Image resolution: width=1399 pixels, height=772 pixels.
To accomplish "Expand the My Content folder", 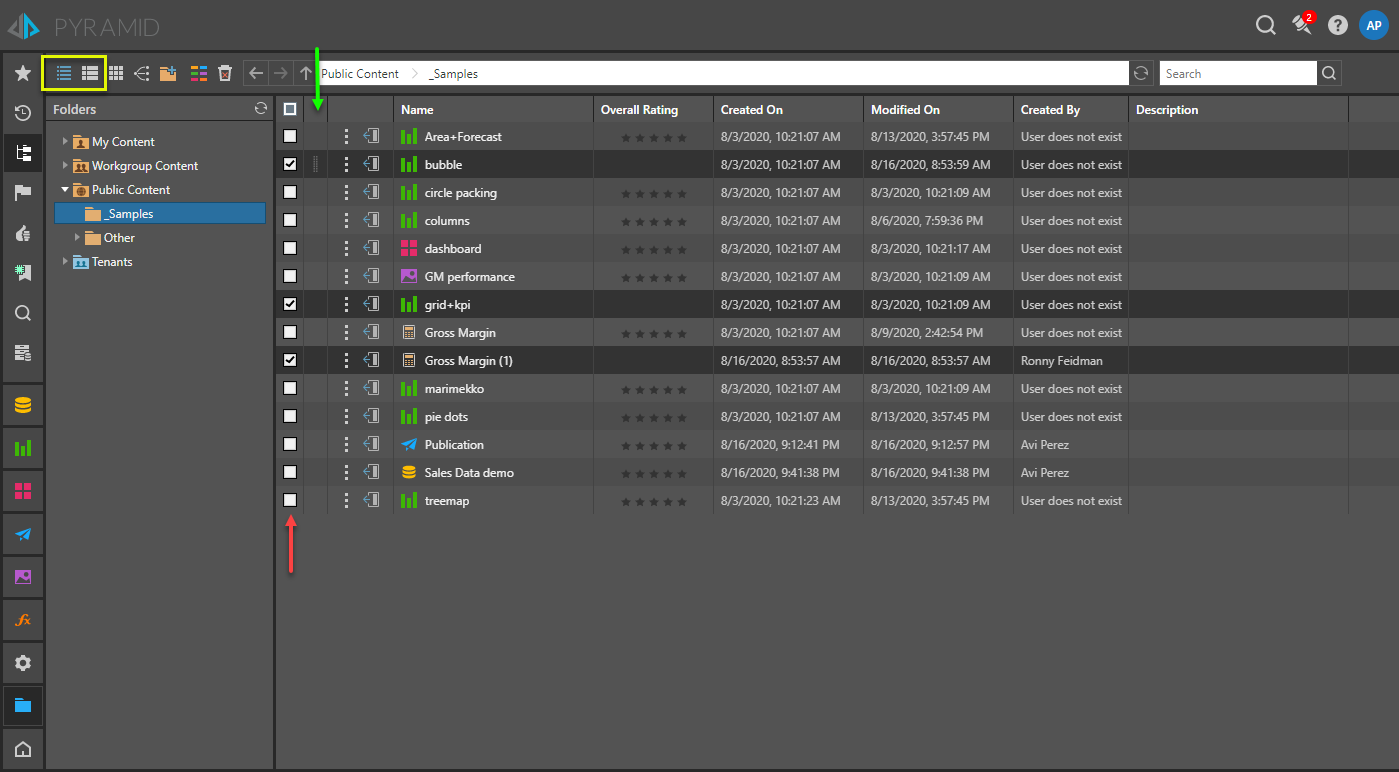I will 66,142.
